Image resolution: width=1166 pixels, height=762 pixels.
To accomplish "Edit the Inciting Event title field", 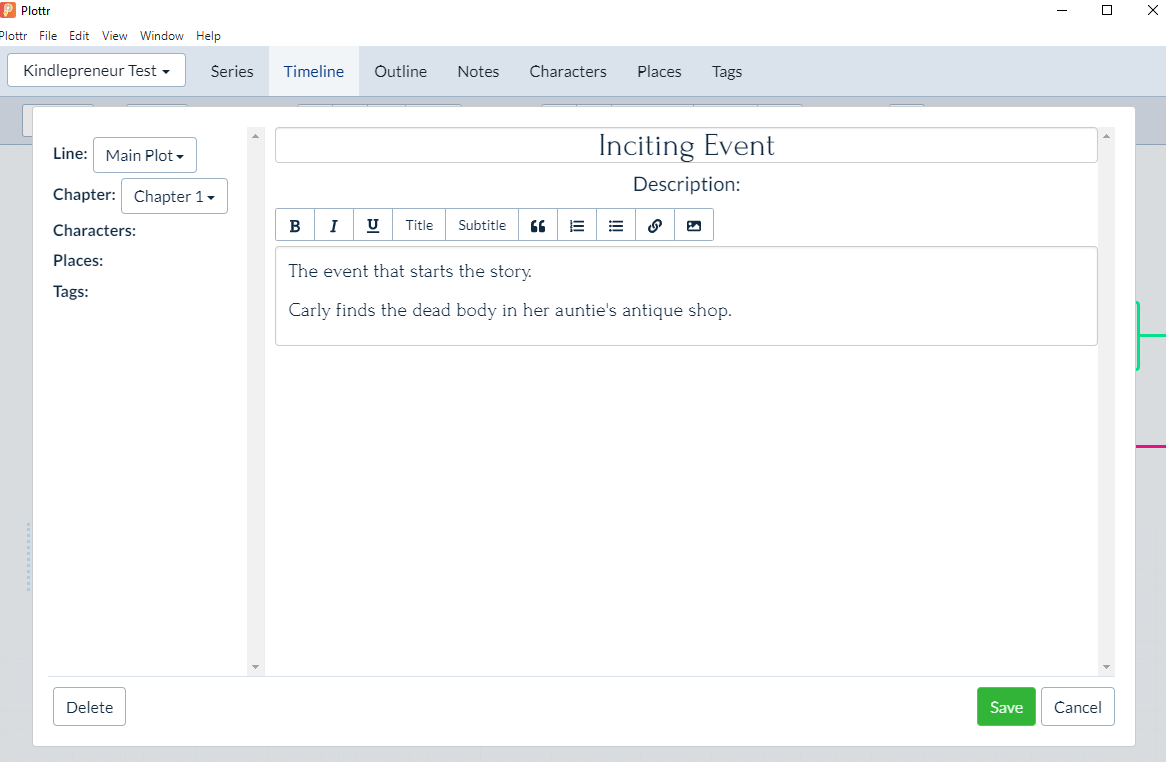I will pyautogui.click(x=686, y=145).
